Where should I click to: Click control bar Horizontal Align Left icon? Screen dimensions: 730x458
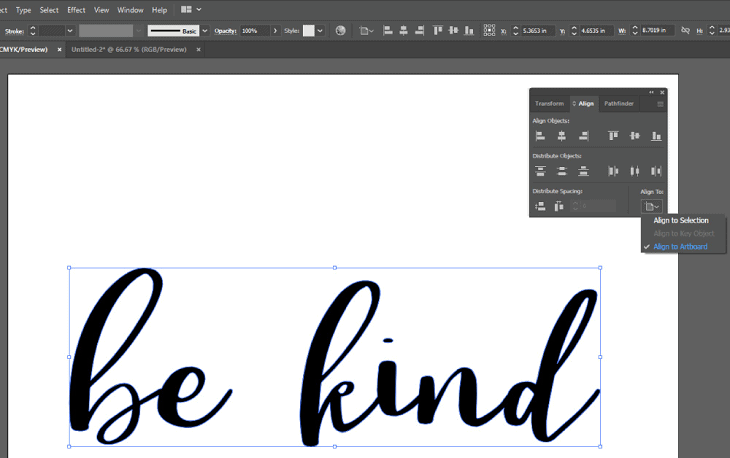387,31
